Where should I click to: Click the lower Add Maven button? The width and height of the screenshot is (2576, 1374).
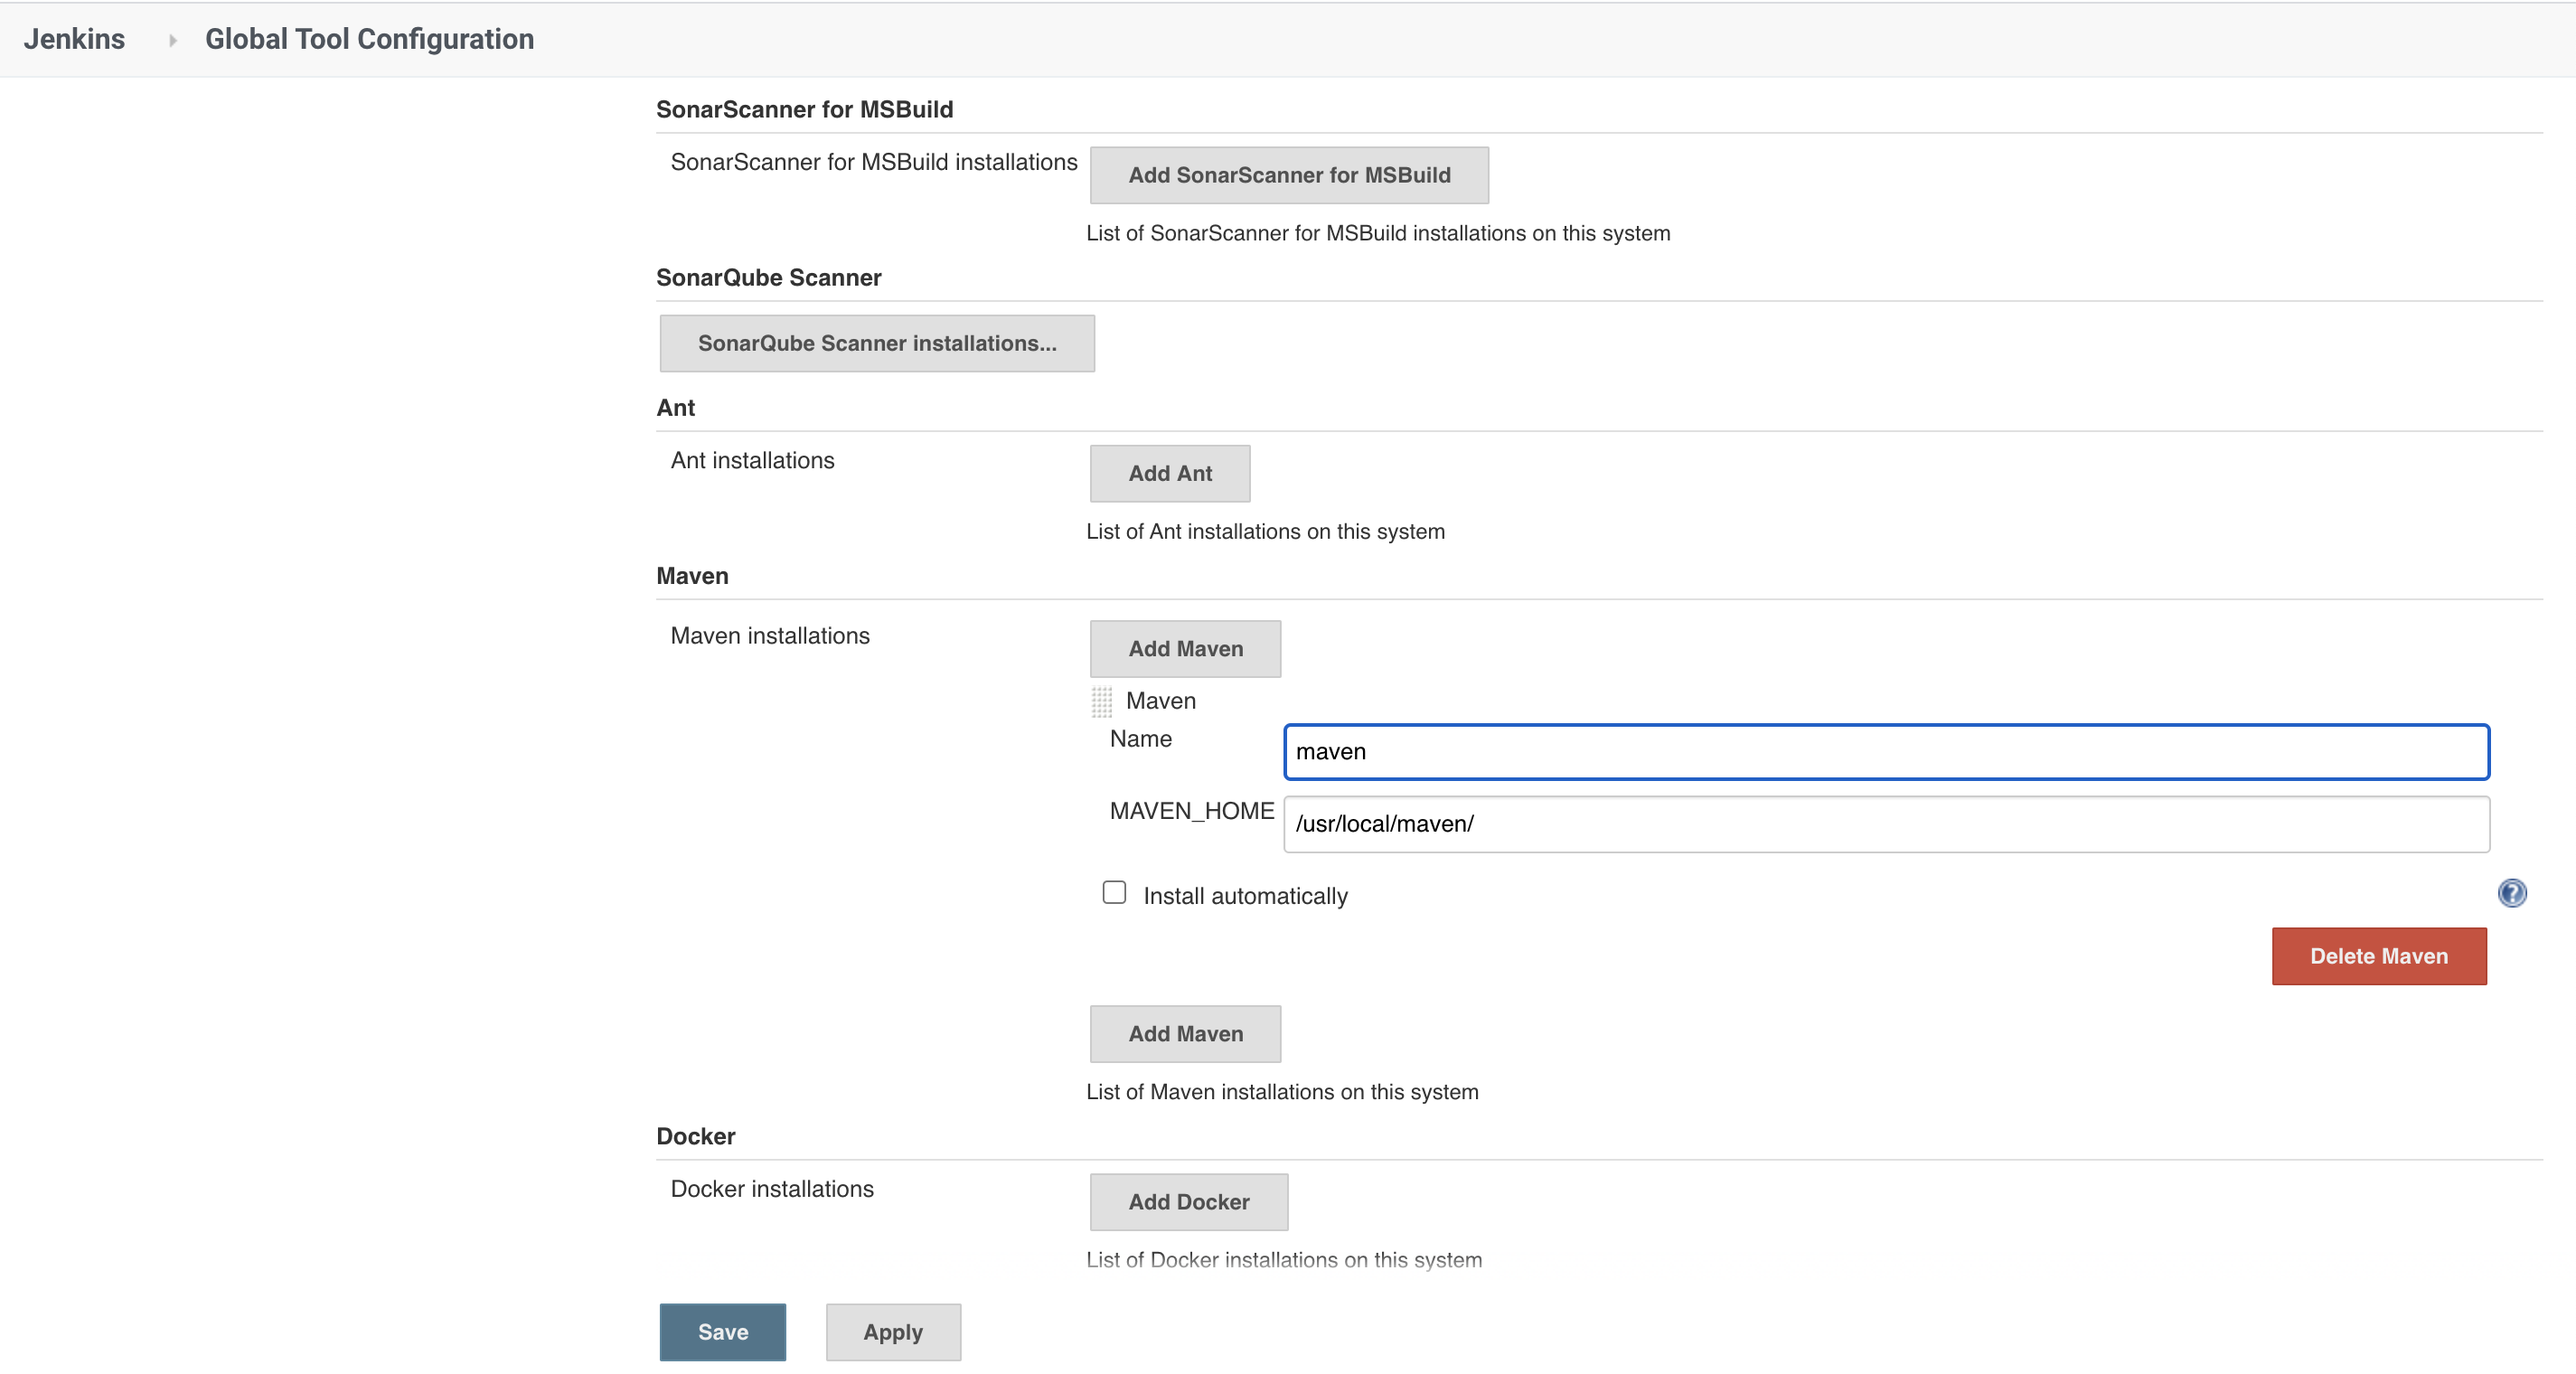[1185, 1033]
